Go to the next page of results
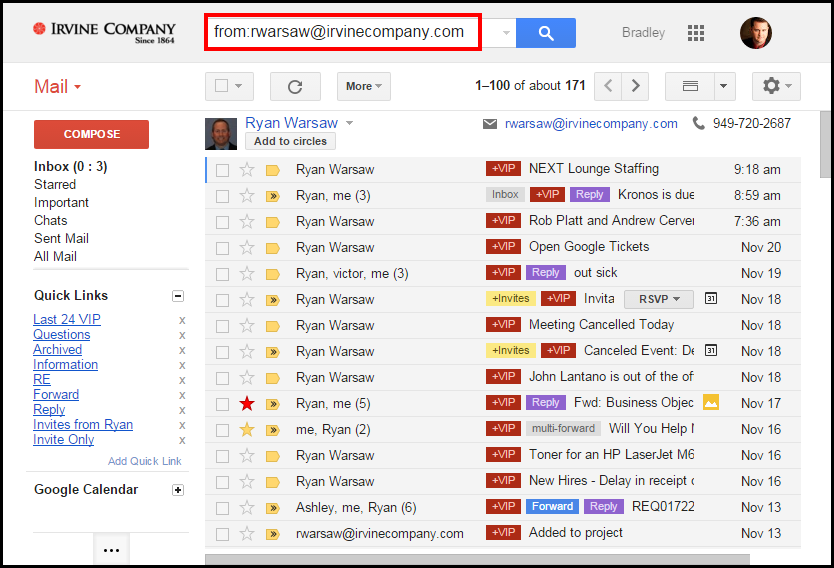 635,86
